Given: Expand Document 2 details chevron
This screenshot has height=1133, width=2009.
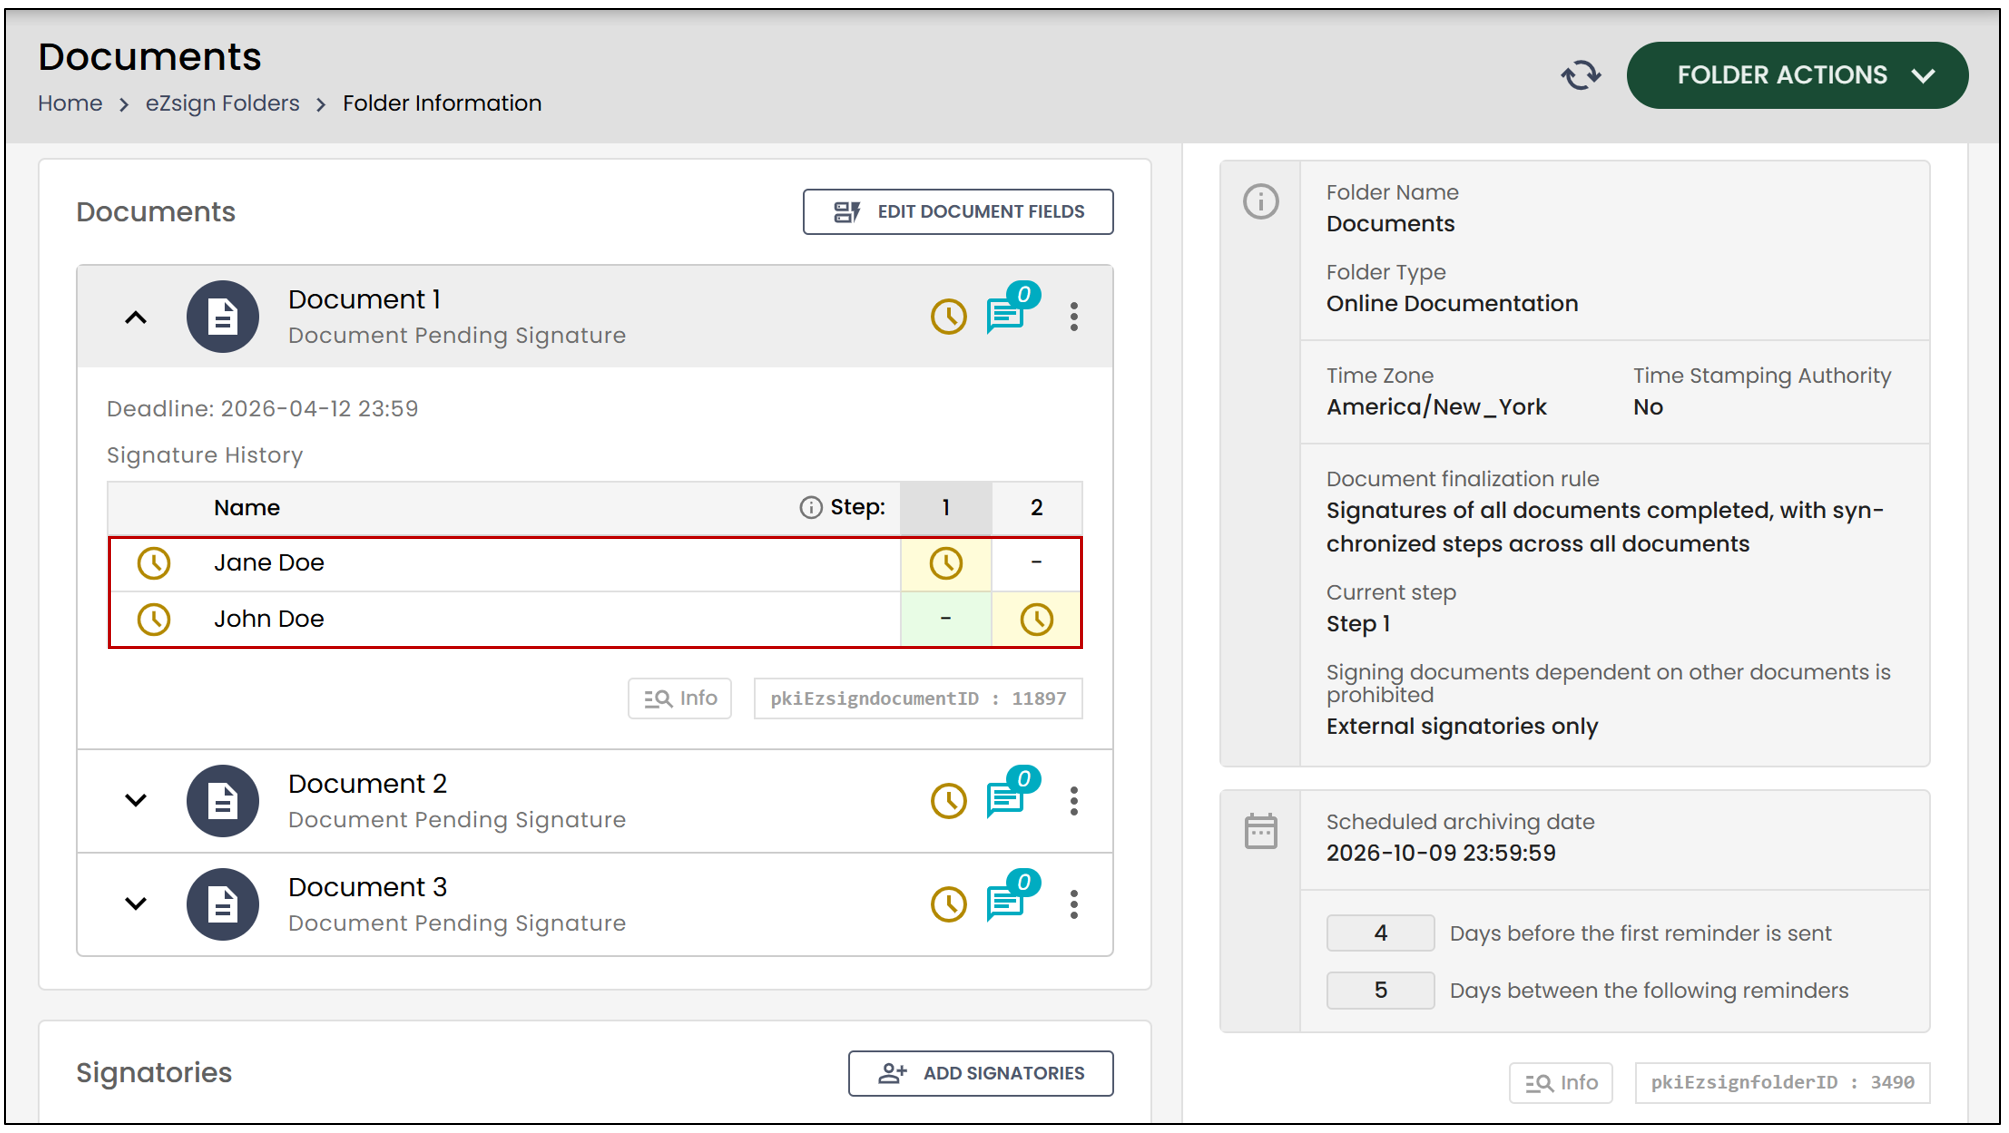Looking at the screenshot, I should (136, 800).
